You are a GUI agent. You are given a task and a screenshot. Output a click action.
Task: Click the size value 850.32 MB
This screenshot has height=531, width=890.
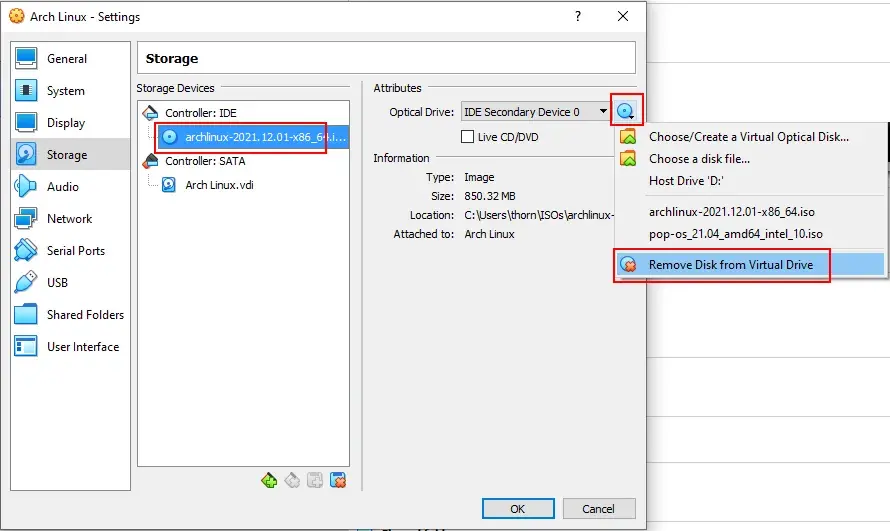490,196
